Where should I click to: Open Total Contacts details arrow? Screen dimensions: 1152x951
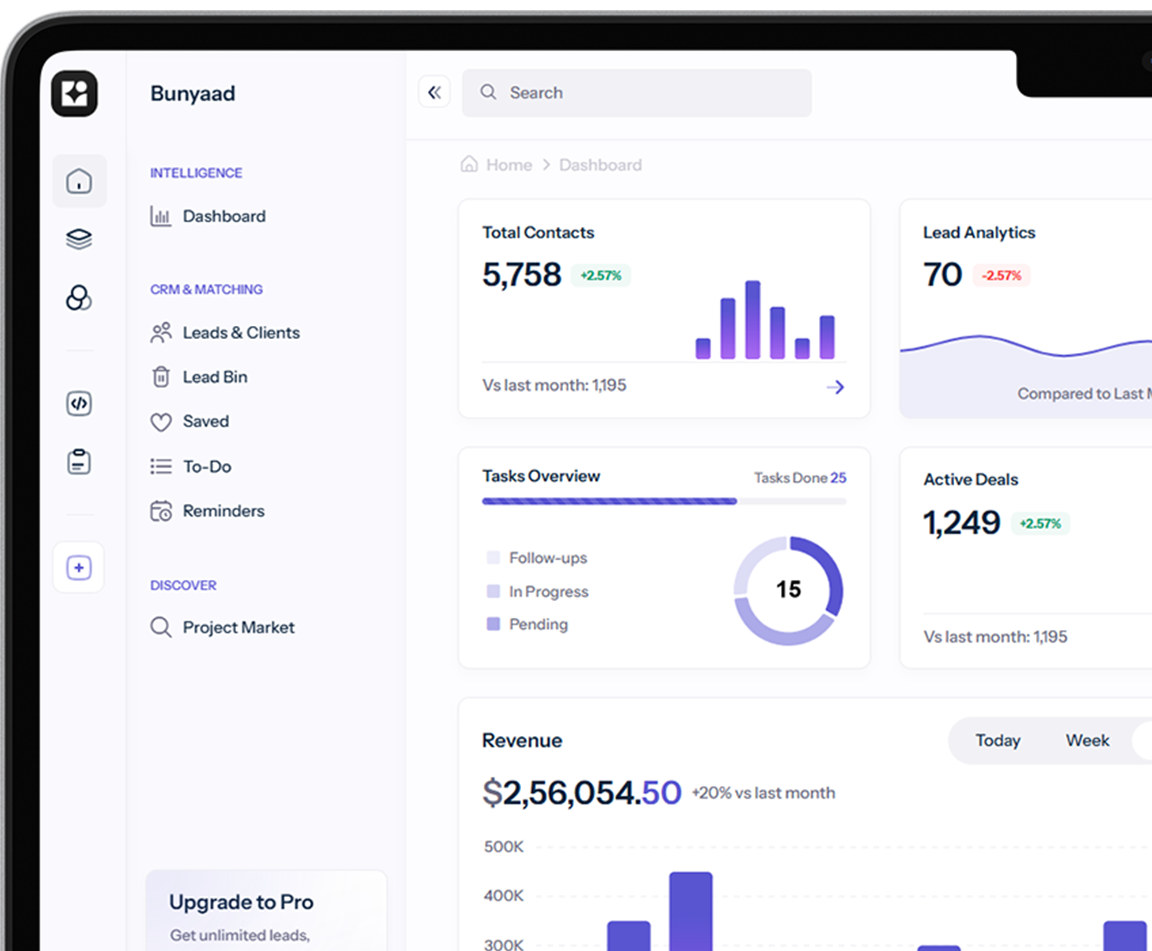(x=835, y=387)
